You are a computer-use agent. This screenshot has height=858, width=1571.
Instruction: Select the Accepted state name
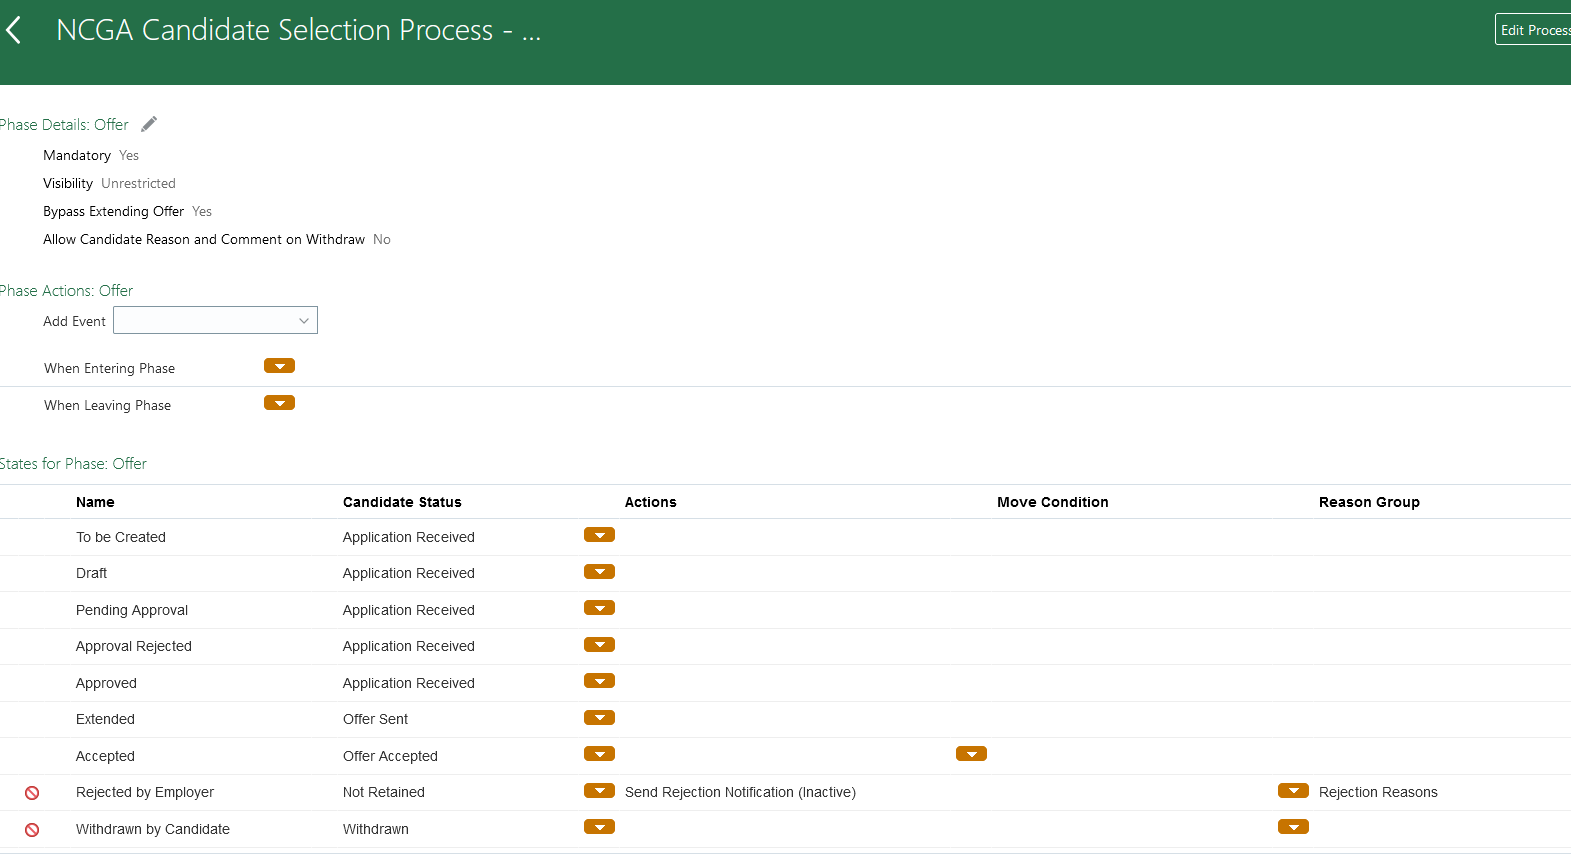tap(105, 756)
